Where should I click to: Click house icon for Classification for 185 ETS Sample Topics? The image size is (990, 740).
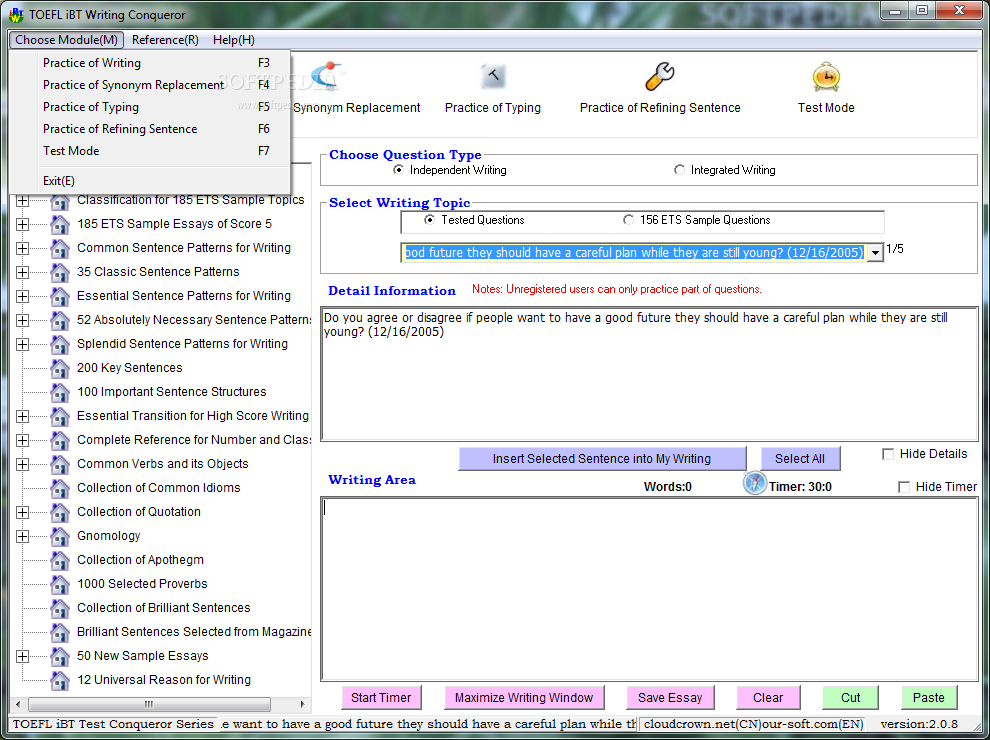point(59,201)
